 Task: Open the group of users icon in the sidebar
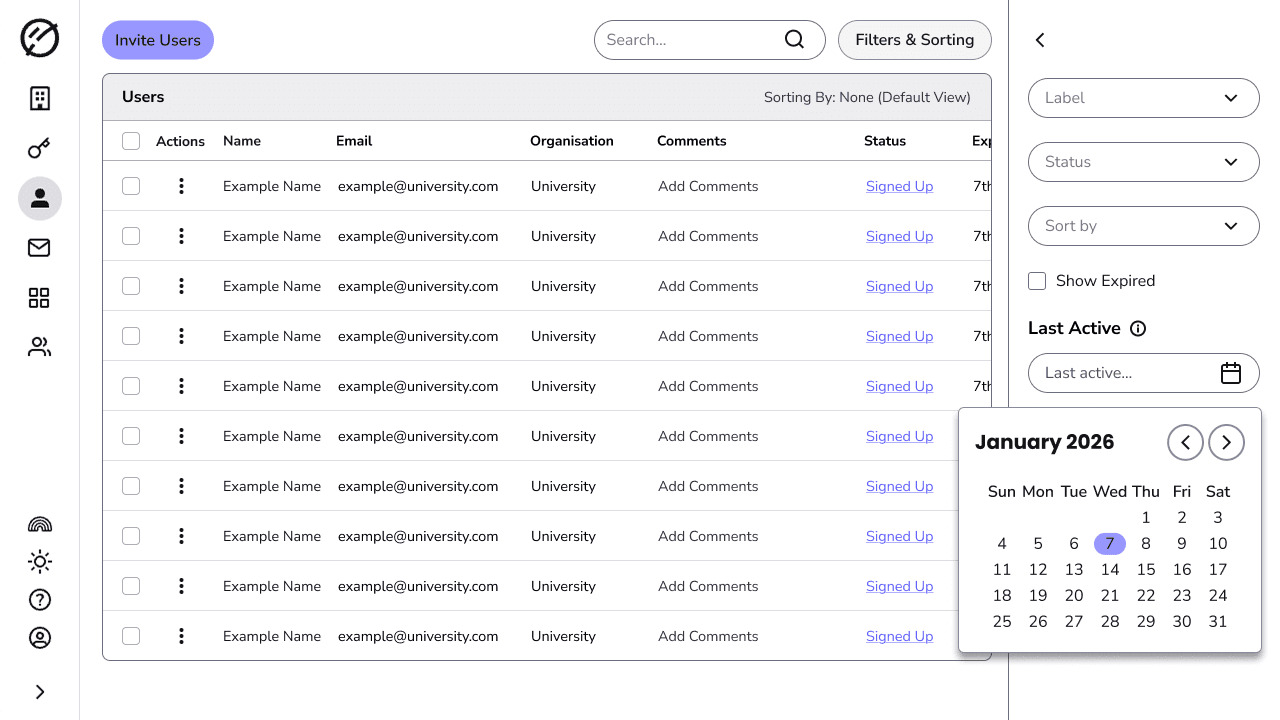click(x=40, y=348)
